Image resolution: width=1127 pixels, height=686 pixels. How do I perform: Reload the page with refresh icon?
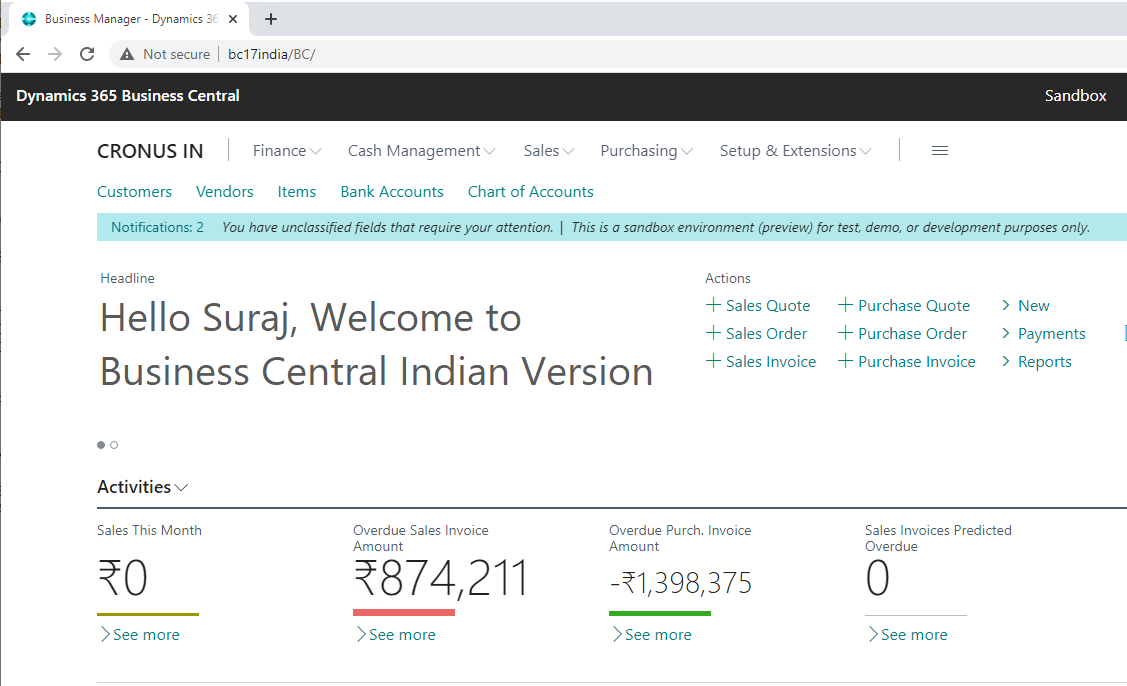pos(87,54)
